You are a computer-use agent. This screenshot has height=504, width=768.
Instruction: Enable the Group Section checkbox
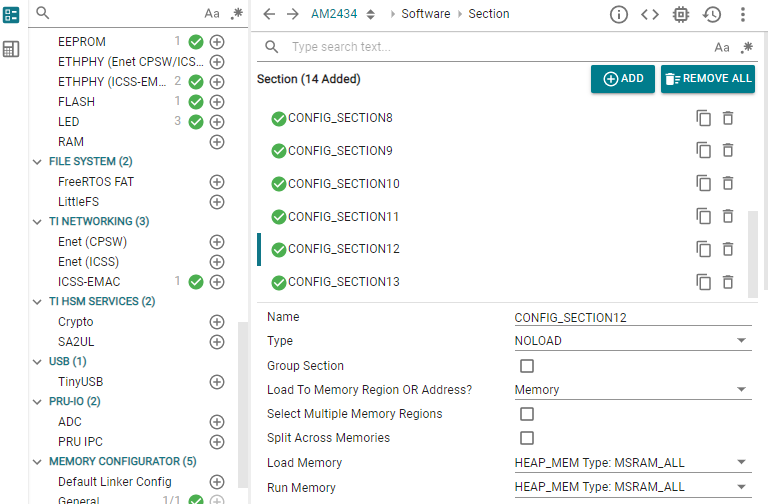pyautogui.click(x=527, y=366)
